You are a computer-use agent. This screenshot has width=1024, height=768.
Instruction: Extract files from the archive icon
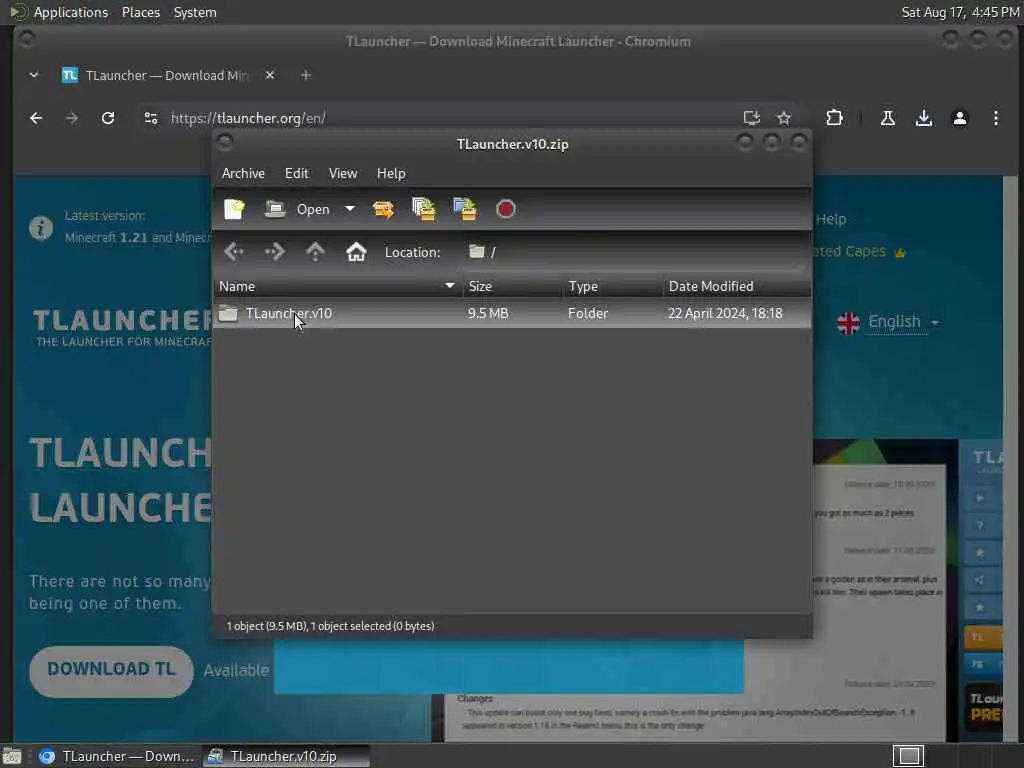click(x=383, y=210)
